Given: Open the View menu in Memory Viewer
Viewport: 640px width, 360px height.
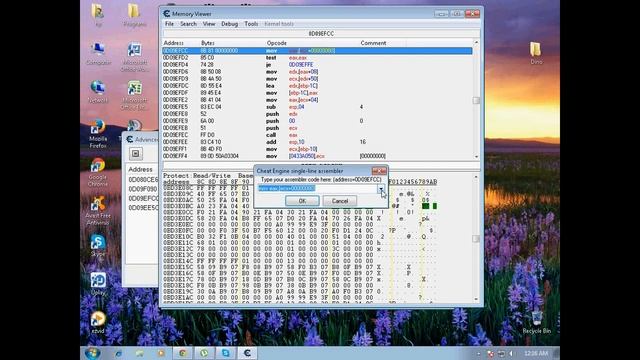Looking at the screenshot, I should [209, 24].
